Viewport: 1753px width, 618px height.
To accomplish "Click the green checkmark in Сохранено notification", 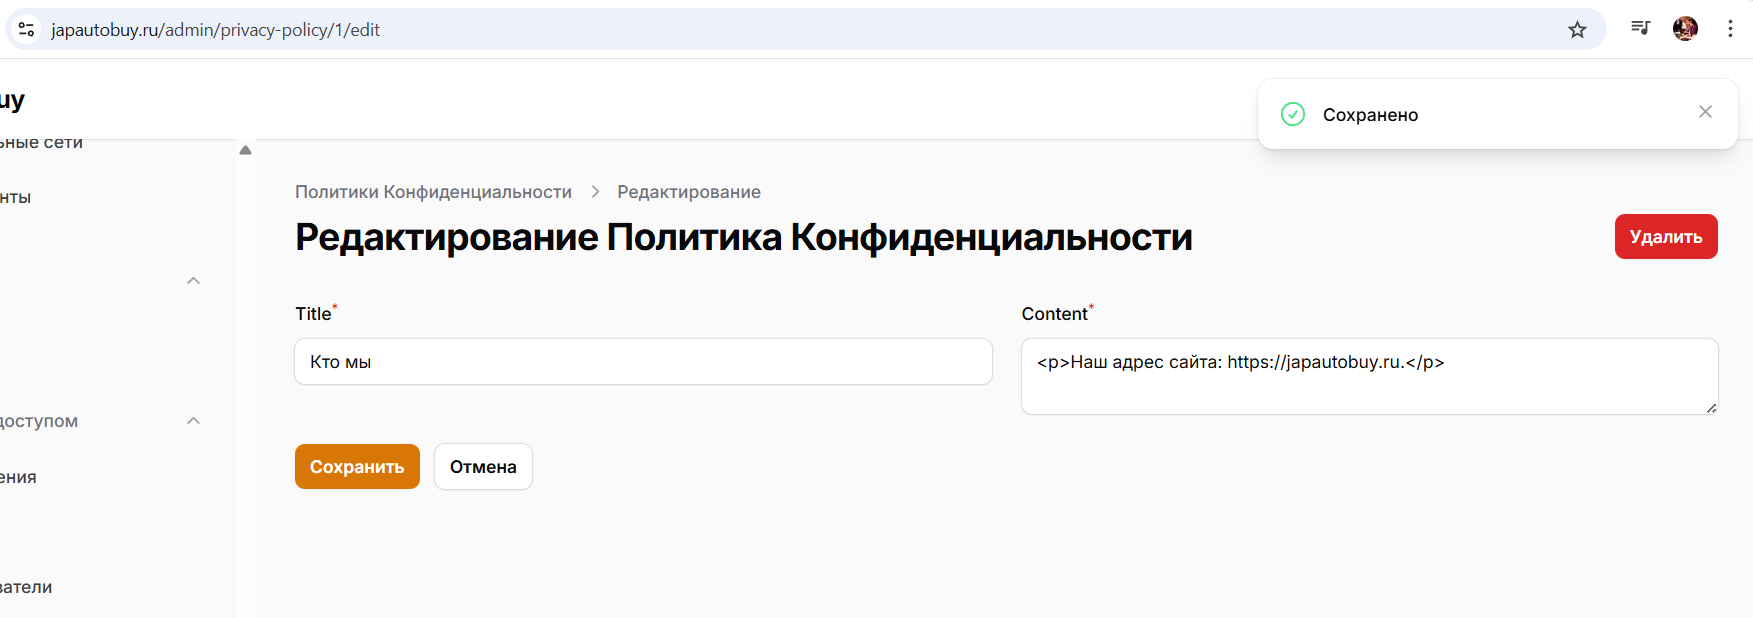I will click(x=1293, y=114).
